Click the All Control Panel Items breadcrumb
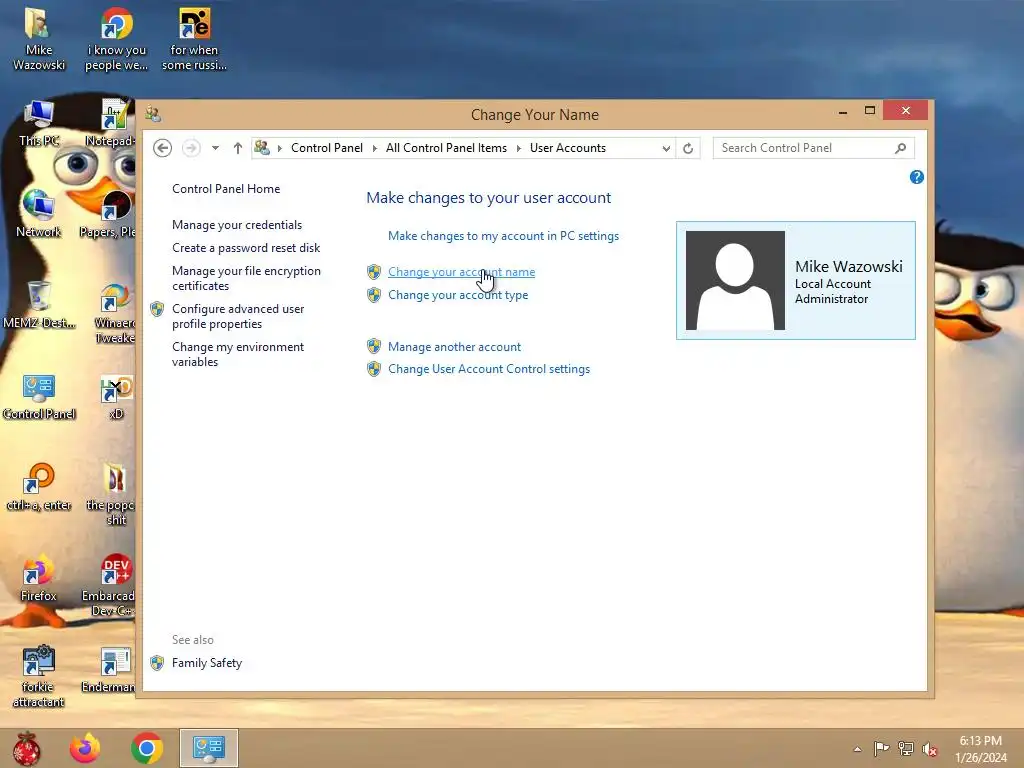Screen dimensions: 1024x768 (x=446, y=148)
